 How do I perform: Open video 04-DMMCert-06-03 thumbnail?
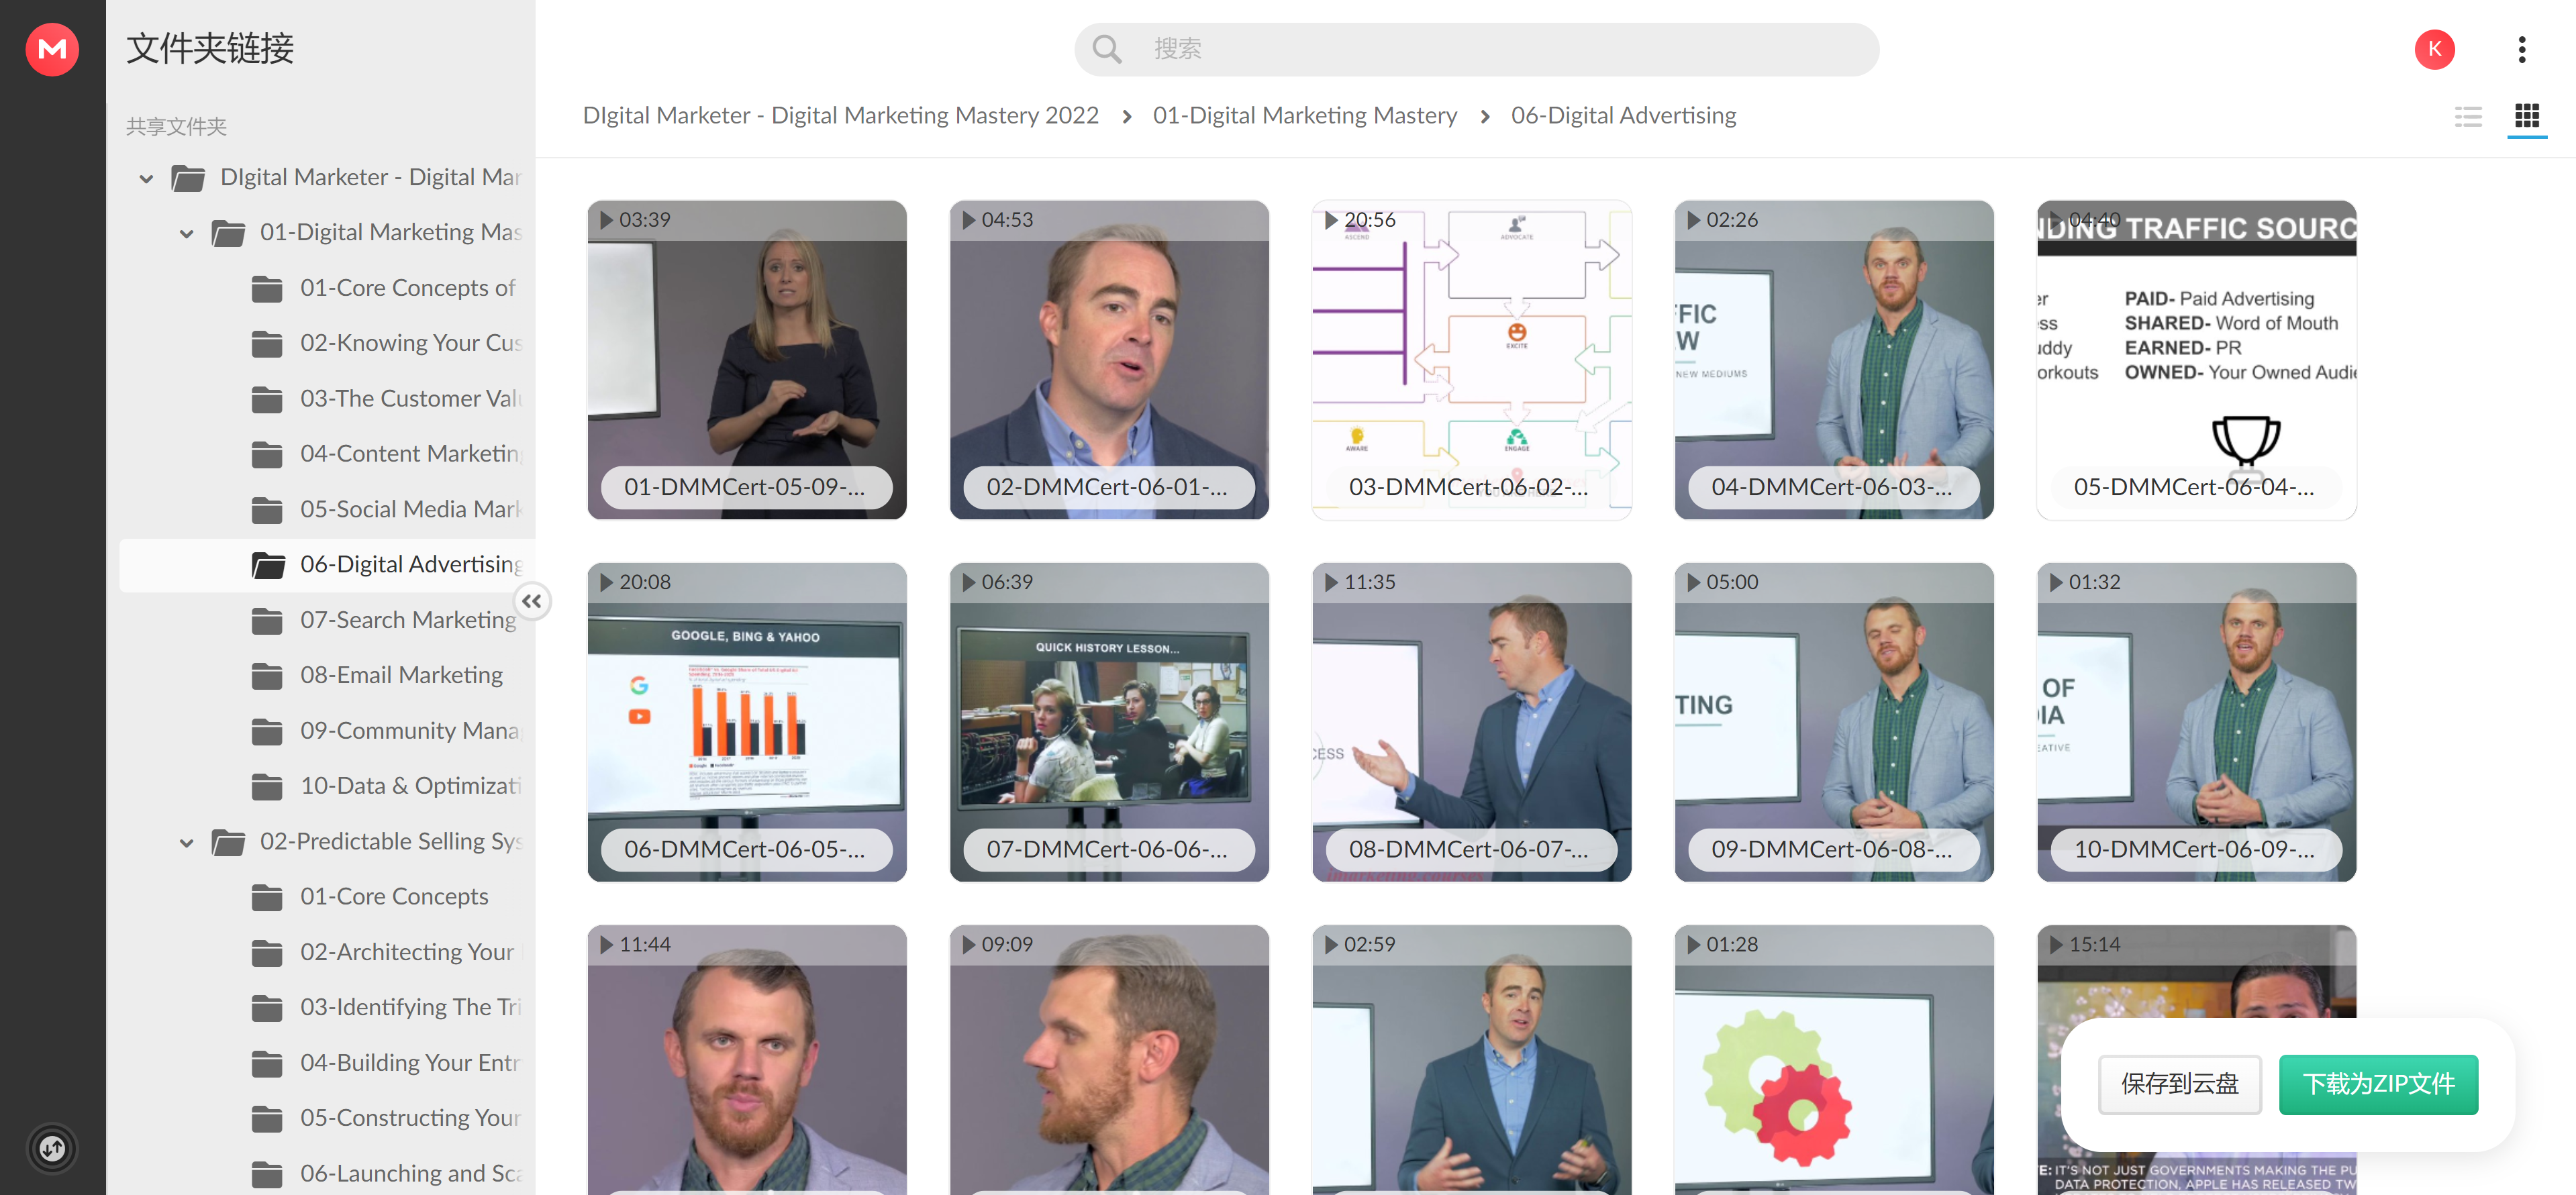click(1834, 360)
